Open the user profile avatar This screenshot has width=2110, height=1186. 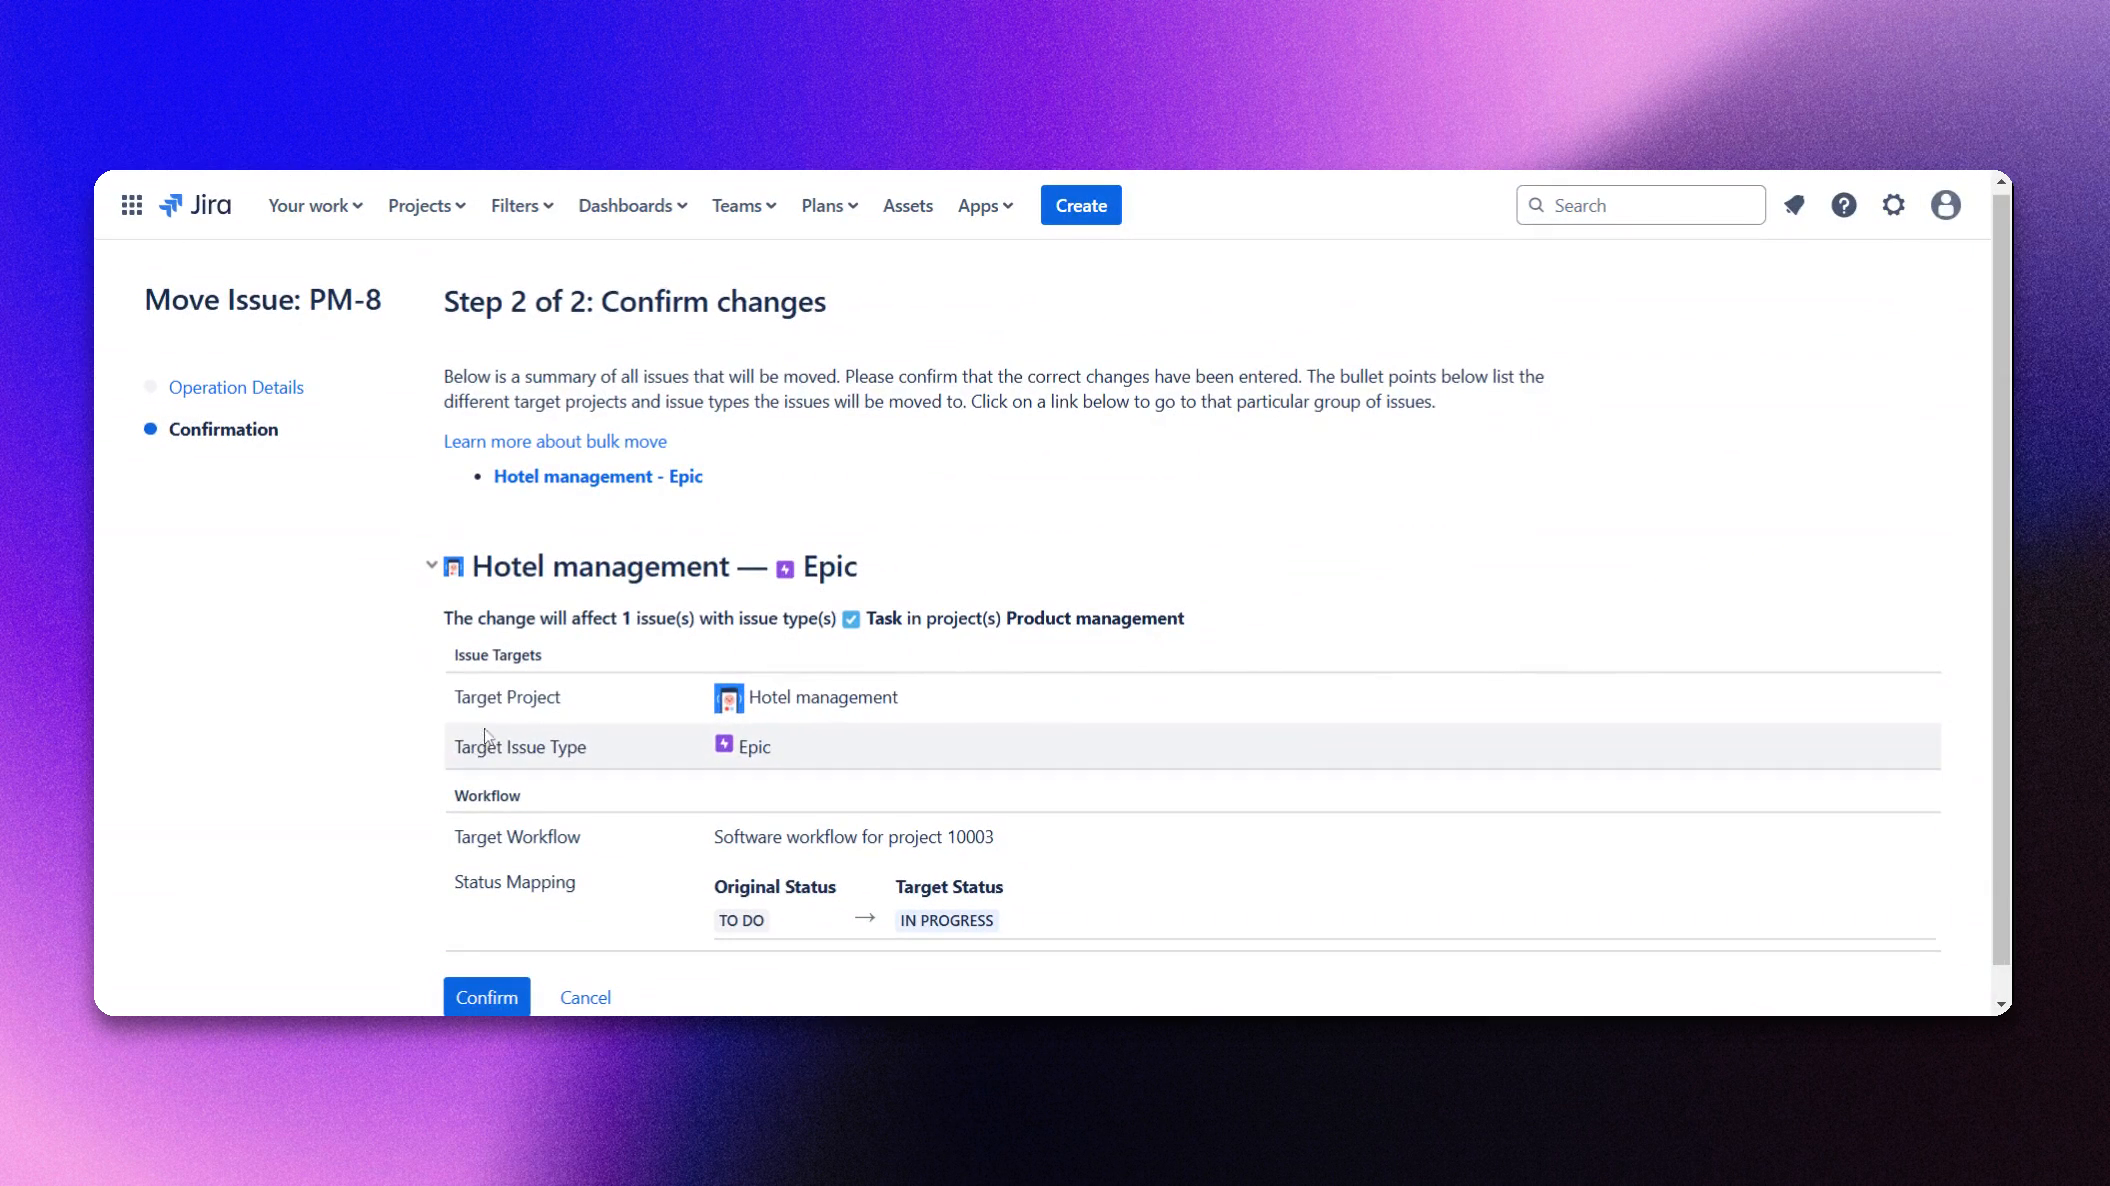pyautogui.click(x=1945, y=205)
